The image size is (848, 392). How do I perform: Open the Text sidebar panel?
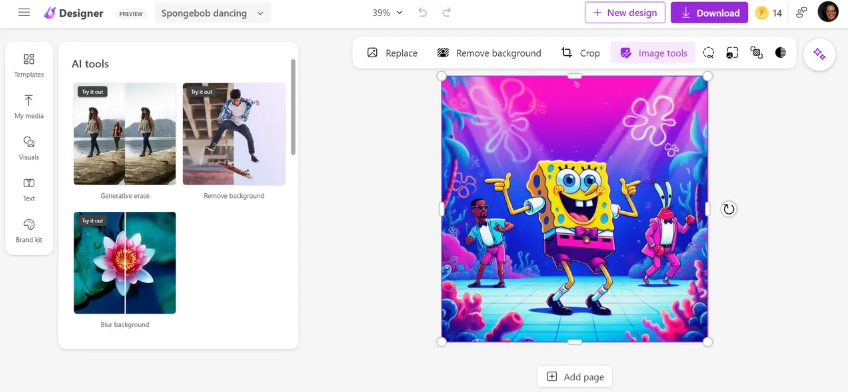coord(29,189)
